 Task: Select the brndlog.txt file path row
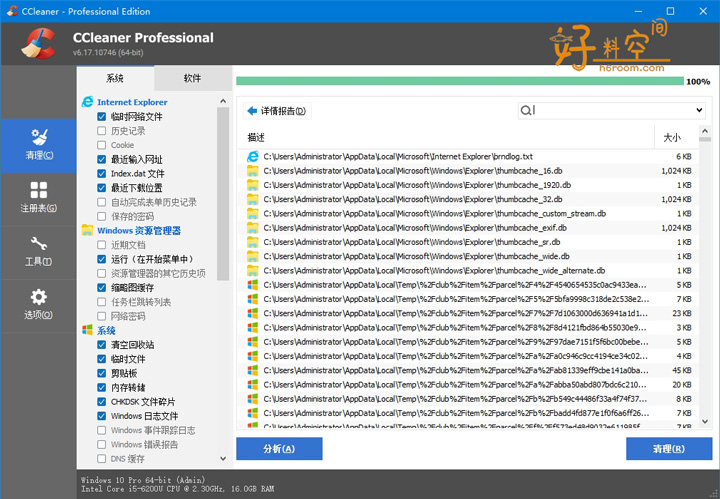[x=468, y=157]
